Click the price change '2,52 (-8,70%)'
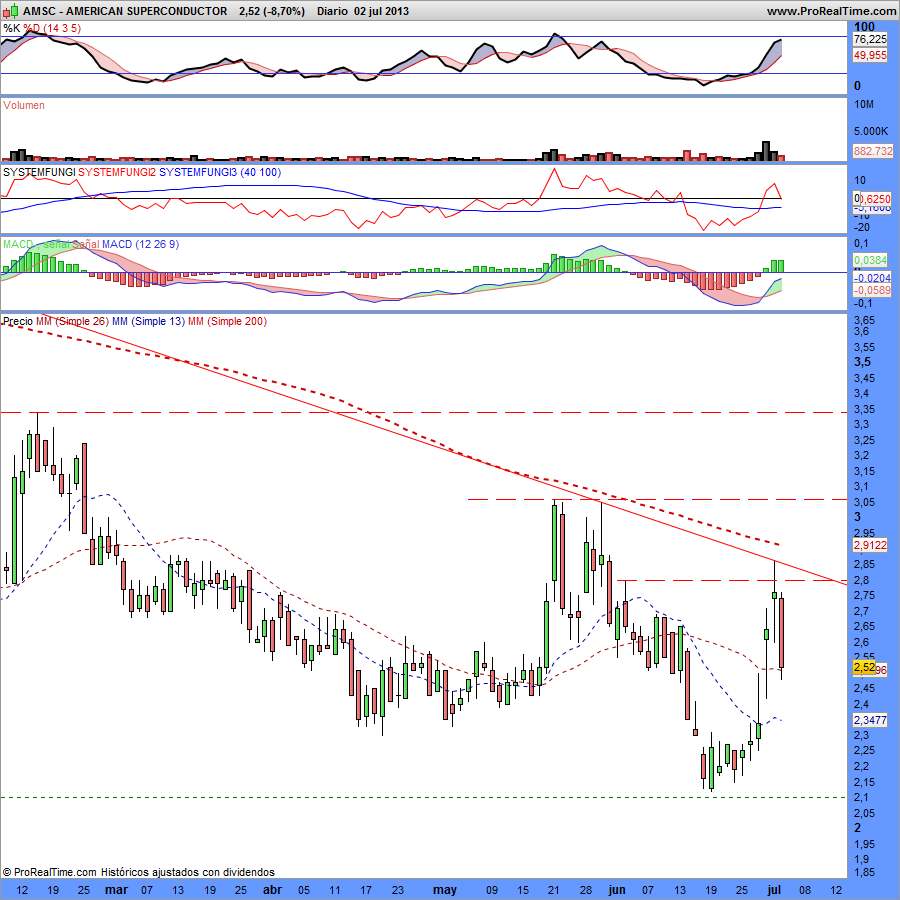The image size is (900, 900). pyautogui.click(x=271, y=11)
